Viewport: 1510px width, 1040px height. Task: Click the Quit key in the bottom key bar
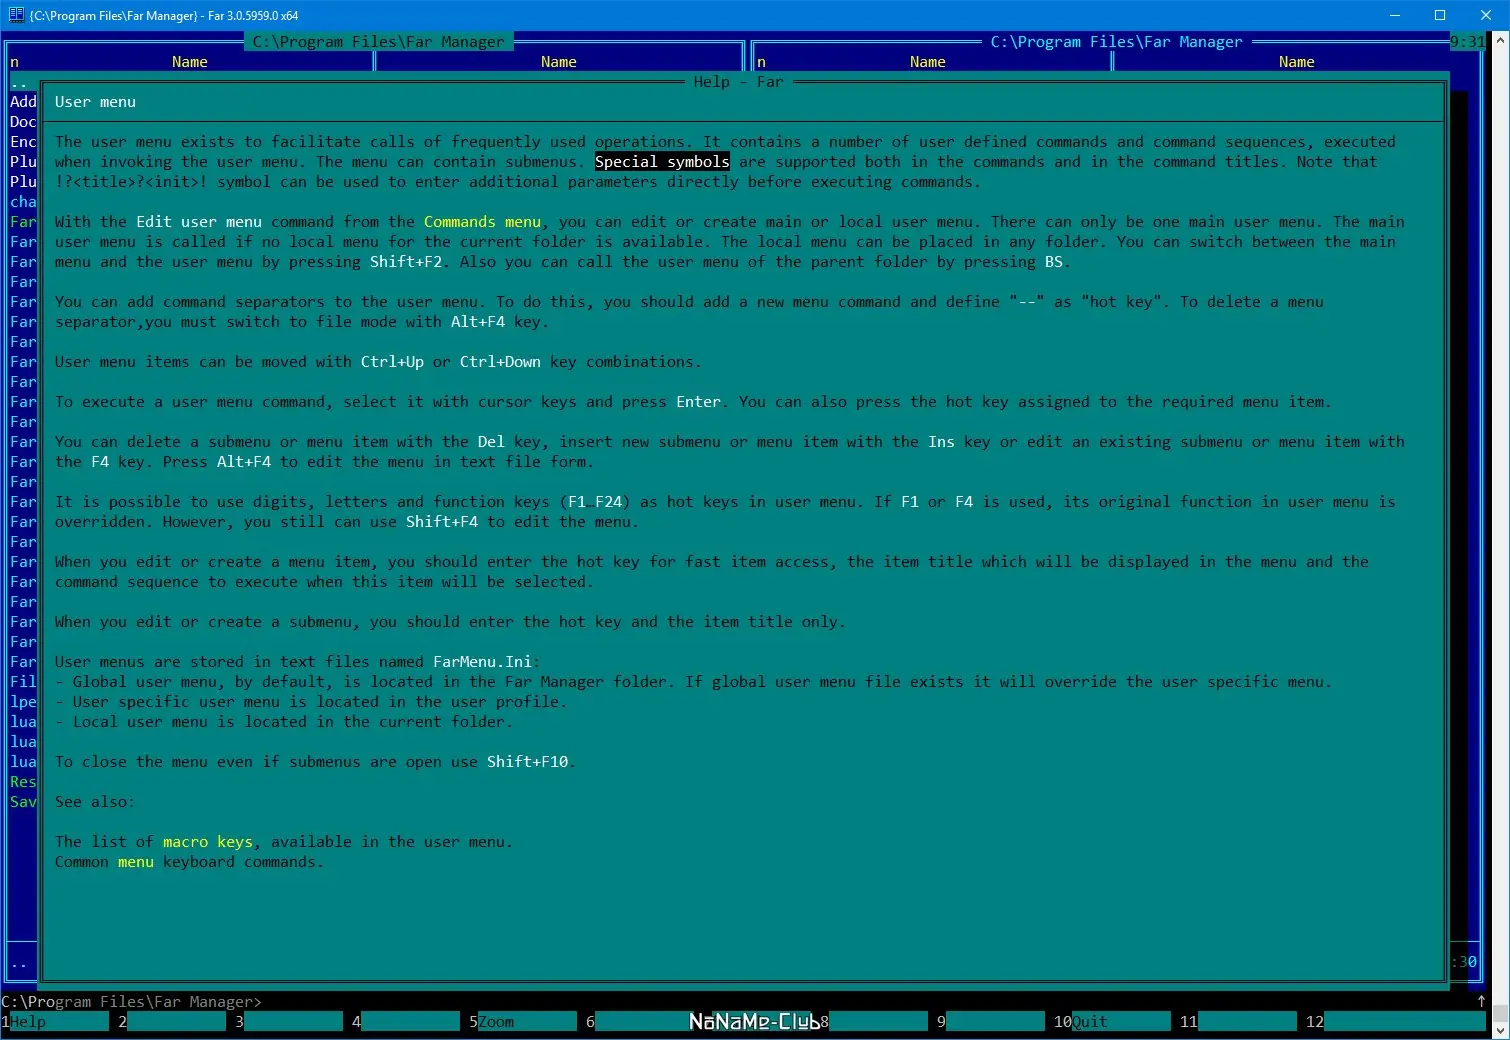click(x=1121, y=1021)
